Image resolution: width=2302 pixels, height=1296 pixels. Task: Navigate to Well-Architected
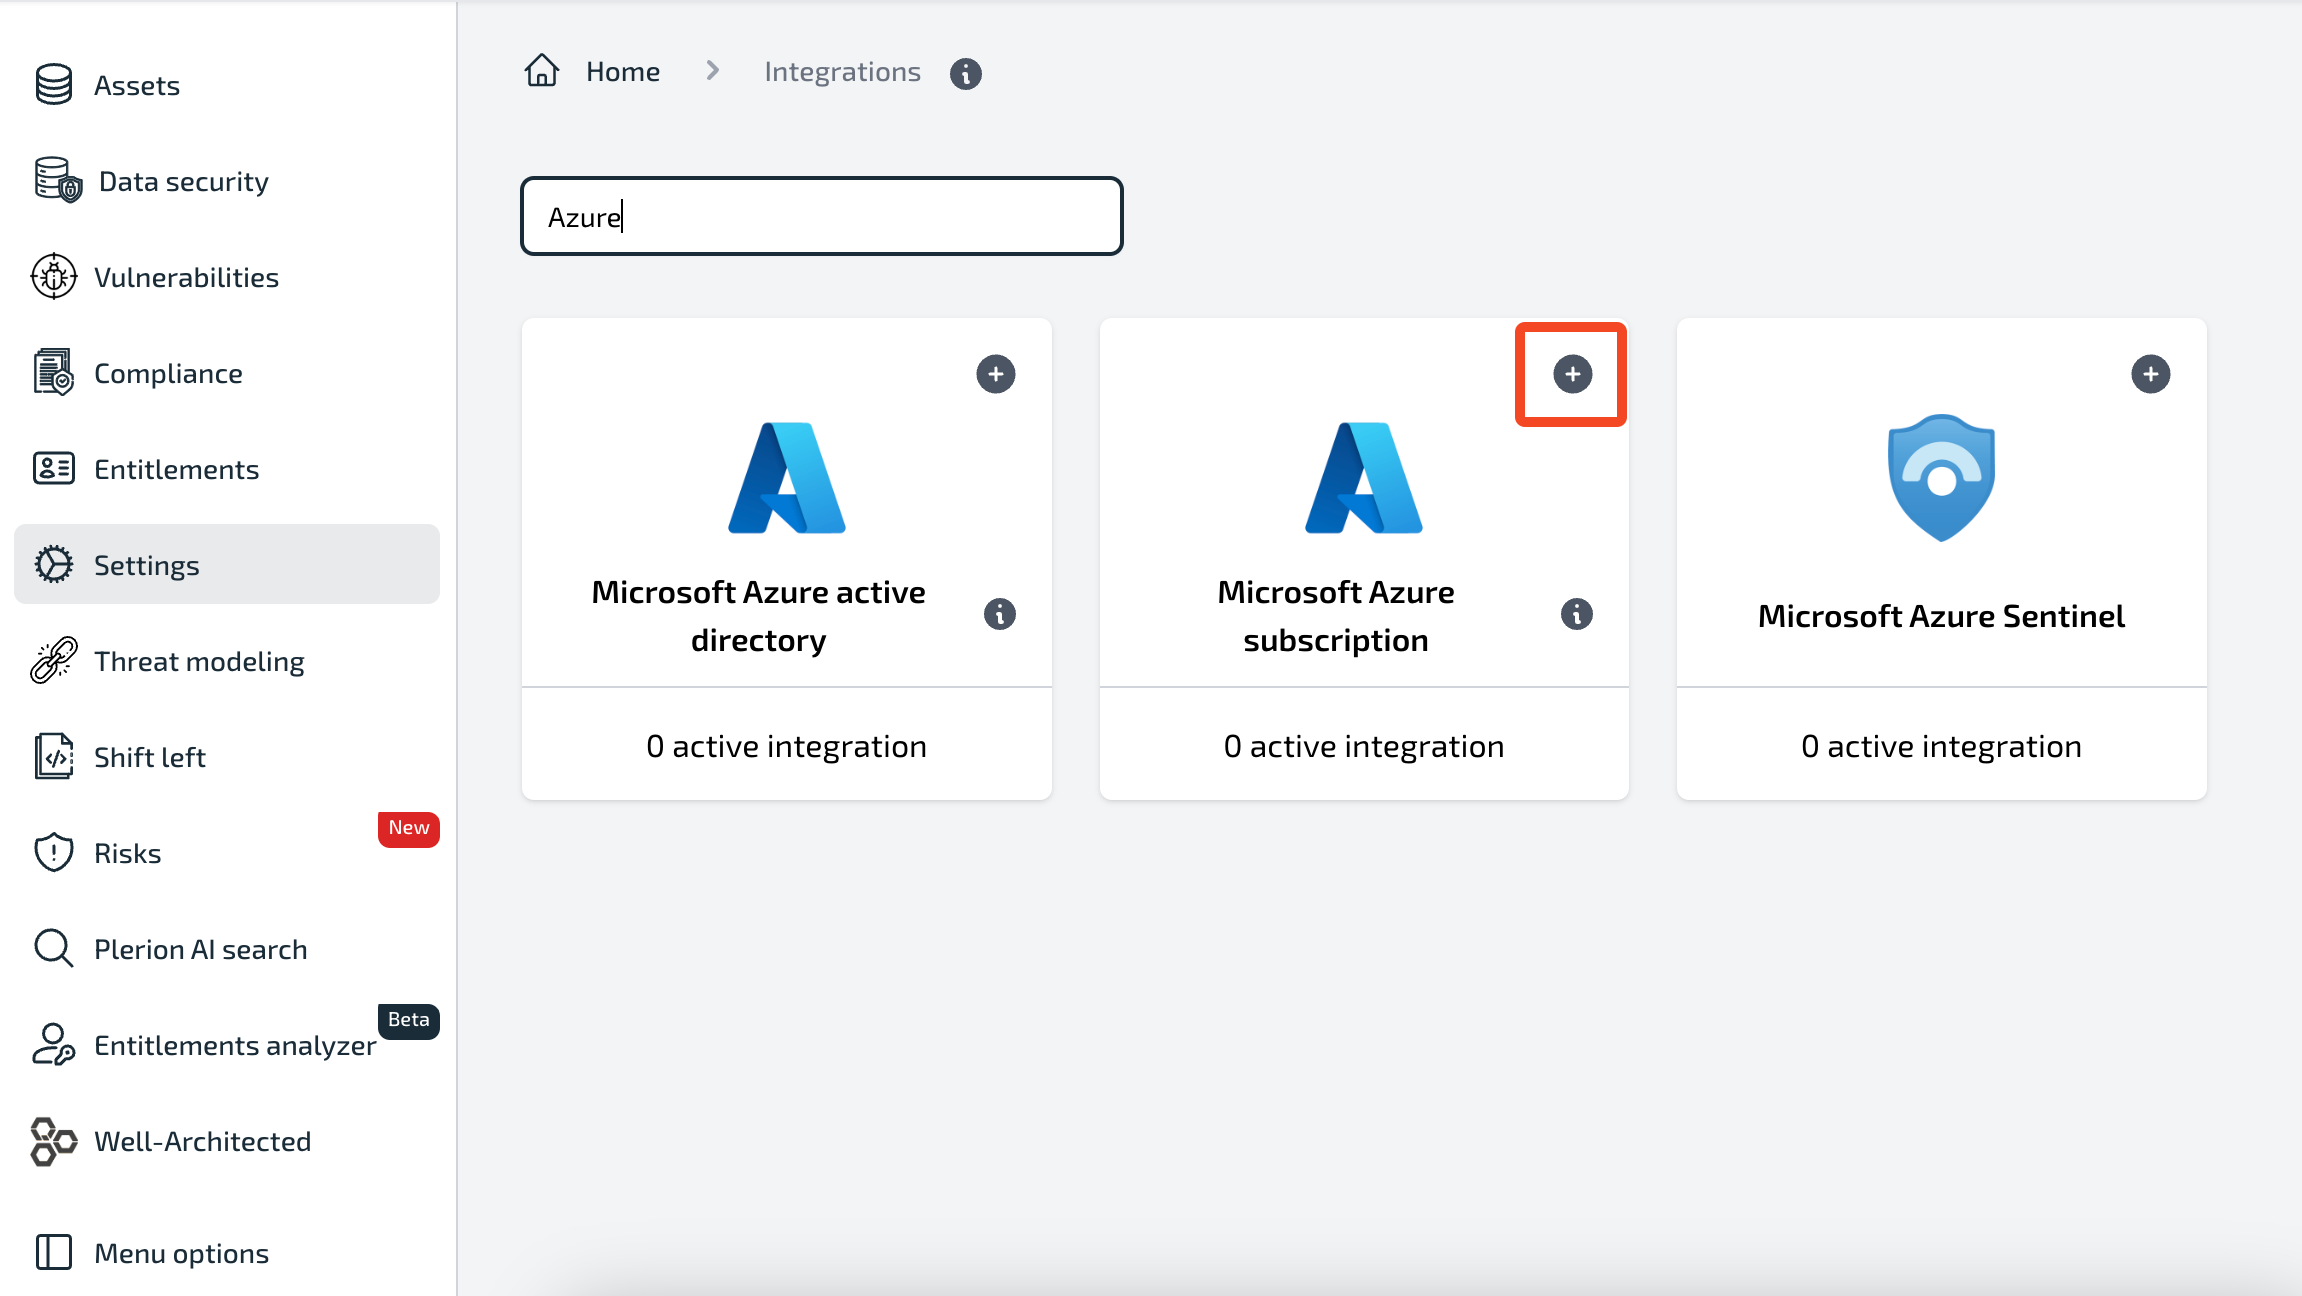click(x=227, y=1142)
